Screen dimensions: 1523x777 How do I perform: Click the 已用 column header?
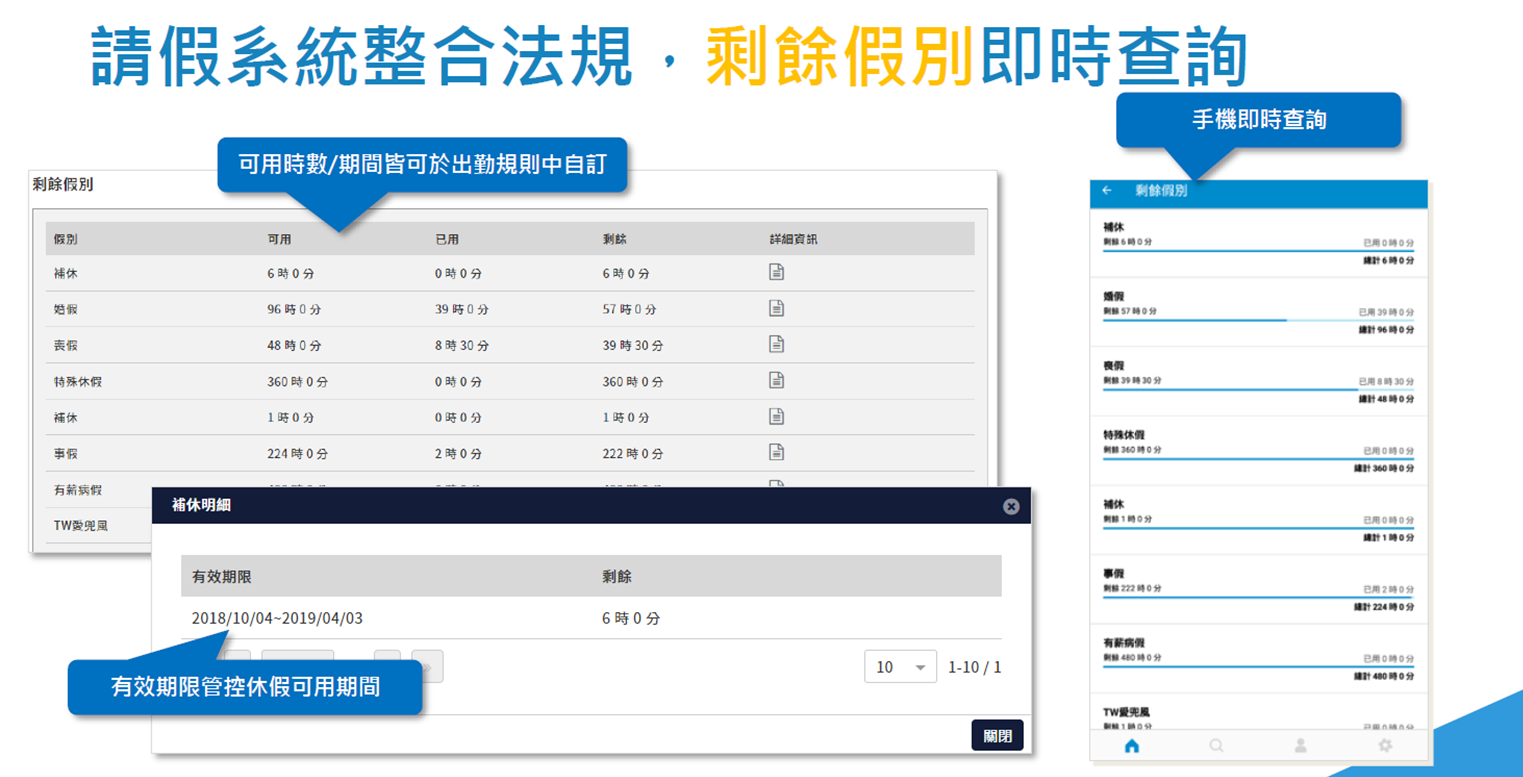[x=447, y=239]
